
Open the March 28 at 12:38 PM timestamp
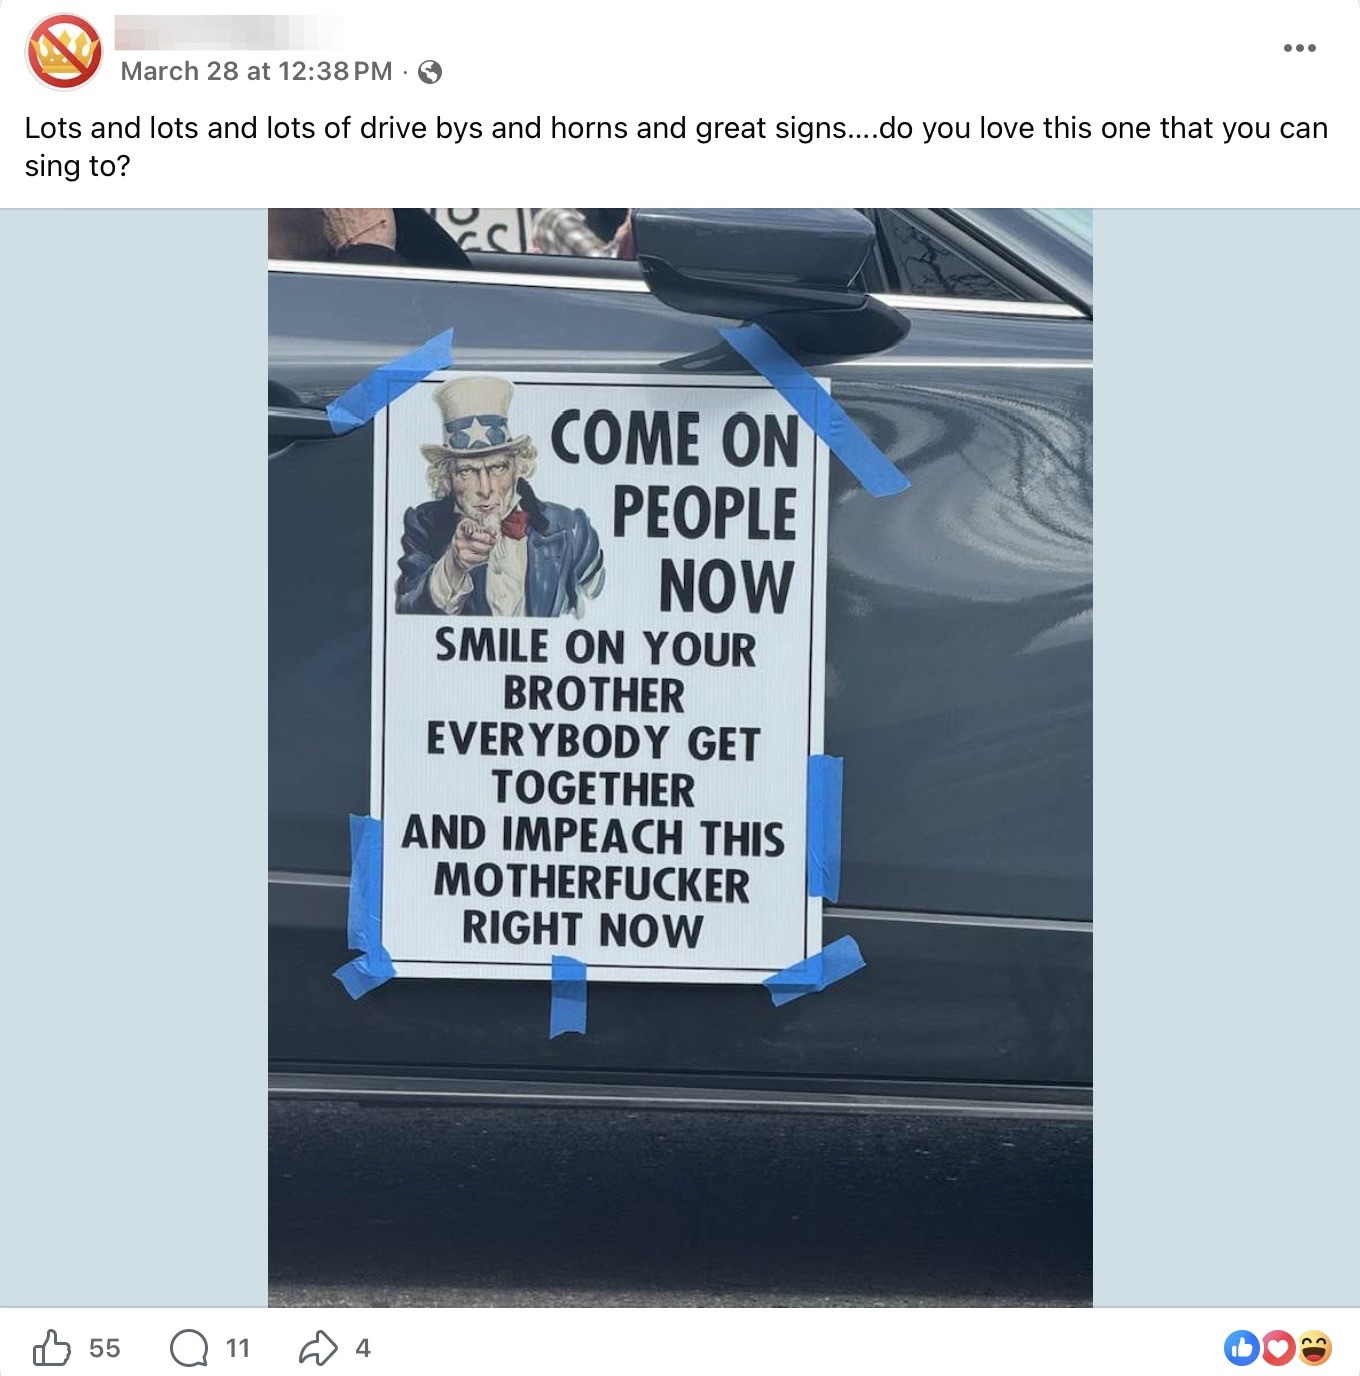pyautogui.click(x=256, y=71)
